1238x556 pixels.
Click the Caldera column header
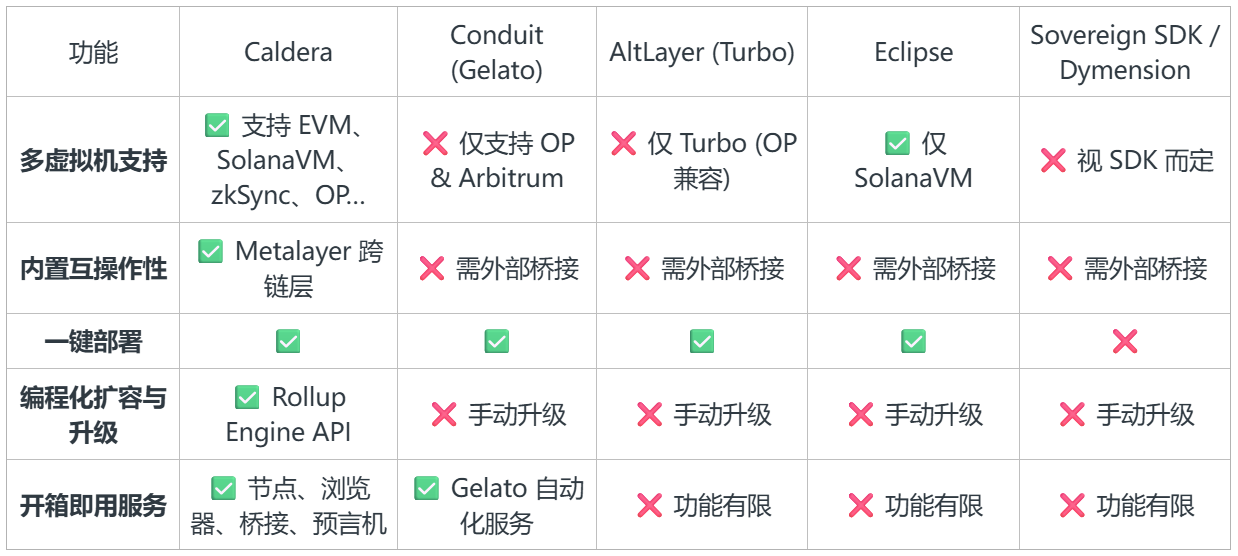coord(288,53)
